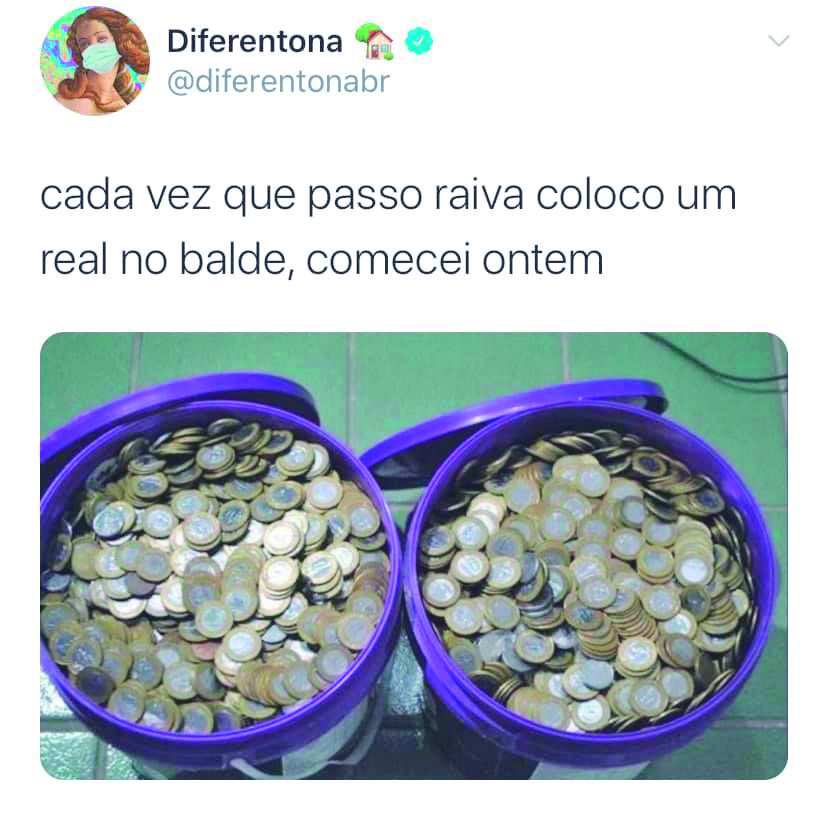Click the black cable in photo corner
This screenshot has height=822, width=828.
[718, 357]
